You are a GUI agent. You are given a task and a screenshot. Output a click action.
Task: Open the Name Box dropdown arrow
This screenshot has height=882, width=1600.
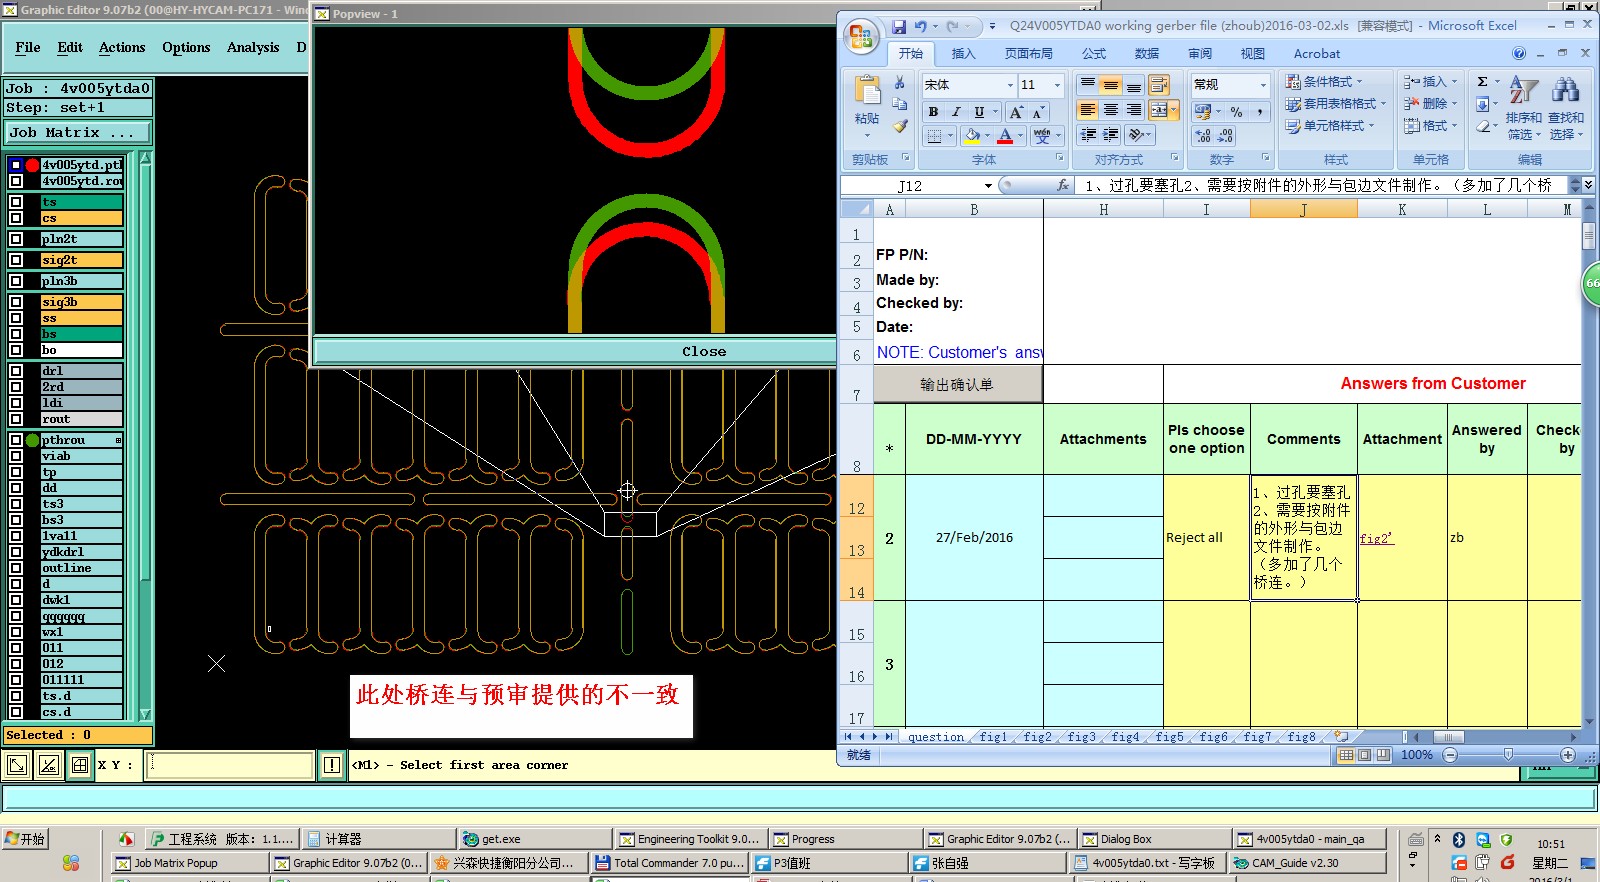(988, 186)
